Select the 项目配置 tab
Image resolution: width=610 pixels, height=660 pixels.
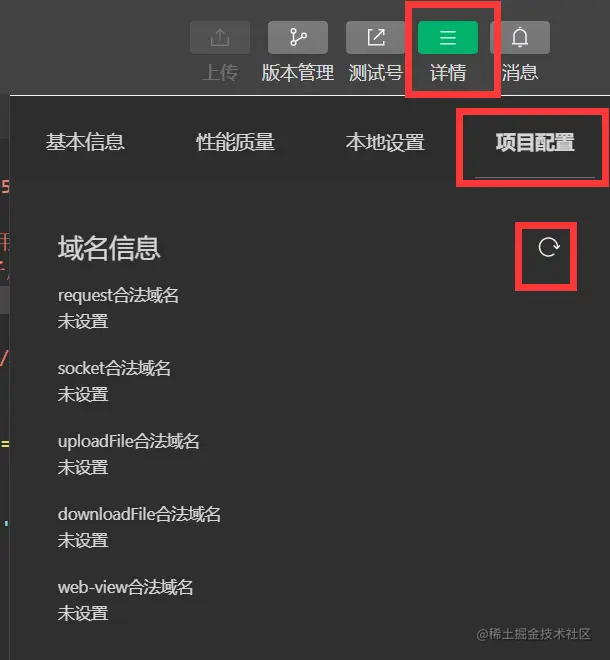pos(535,142)
